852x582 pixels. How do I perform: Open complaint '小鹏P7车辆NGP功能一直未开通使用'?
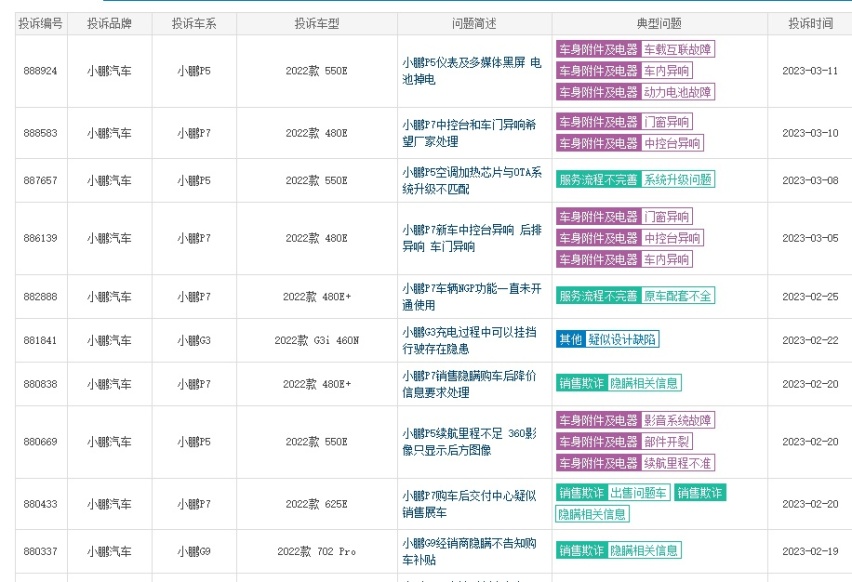coord(472,297)
